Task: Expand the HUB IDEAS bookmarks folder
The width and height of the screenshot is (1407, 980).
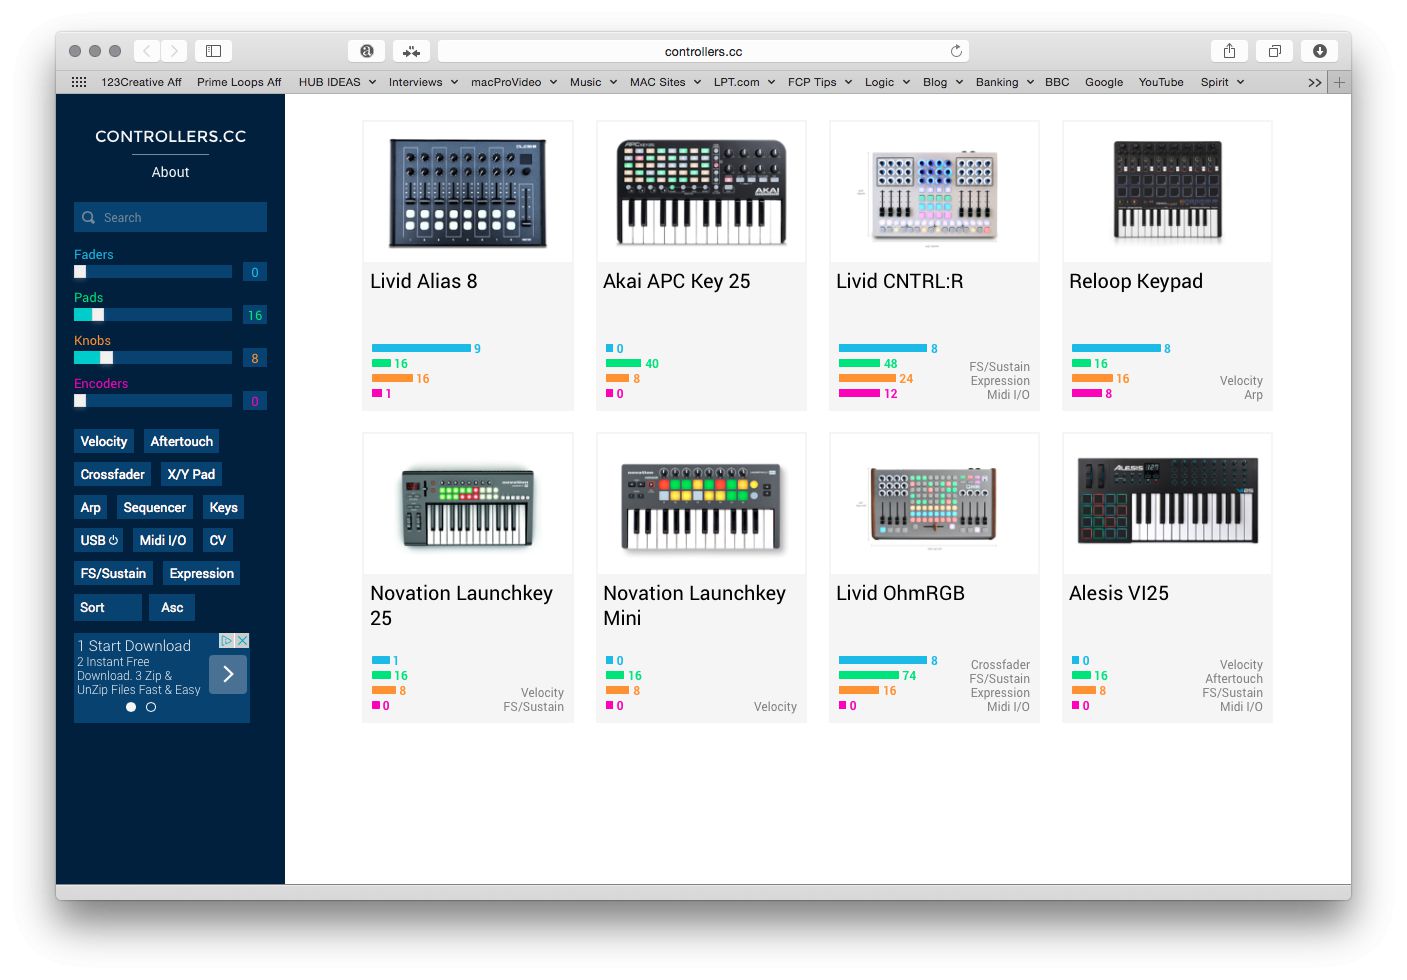Action: pos(337,82)
